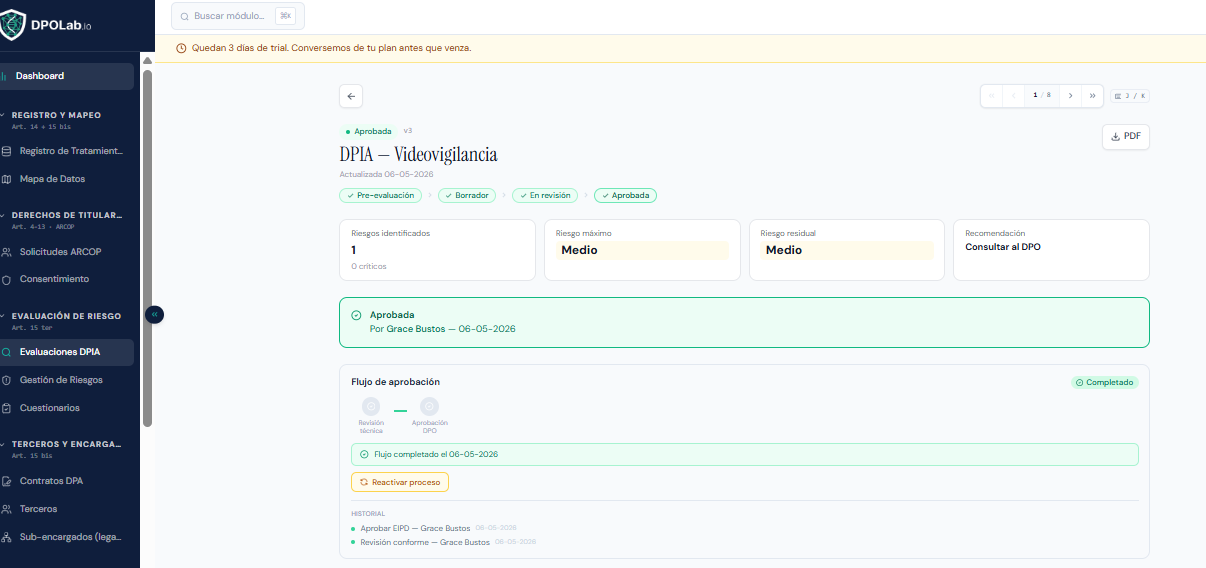The width and height of the screenshot is (1206, 568).
Task: Open Gestión de Riesgos page
Action: 66,380
